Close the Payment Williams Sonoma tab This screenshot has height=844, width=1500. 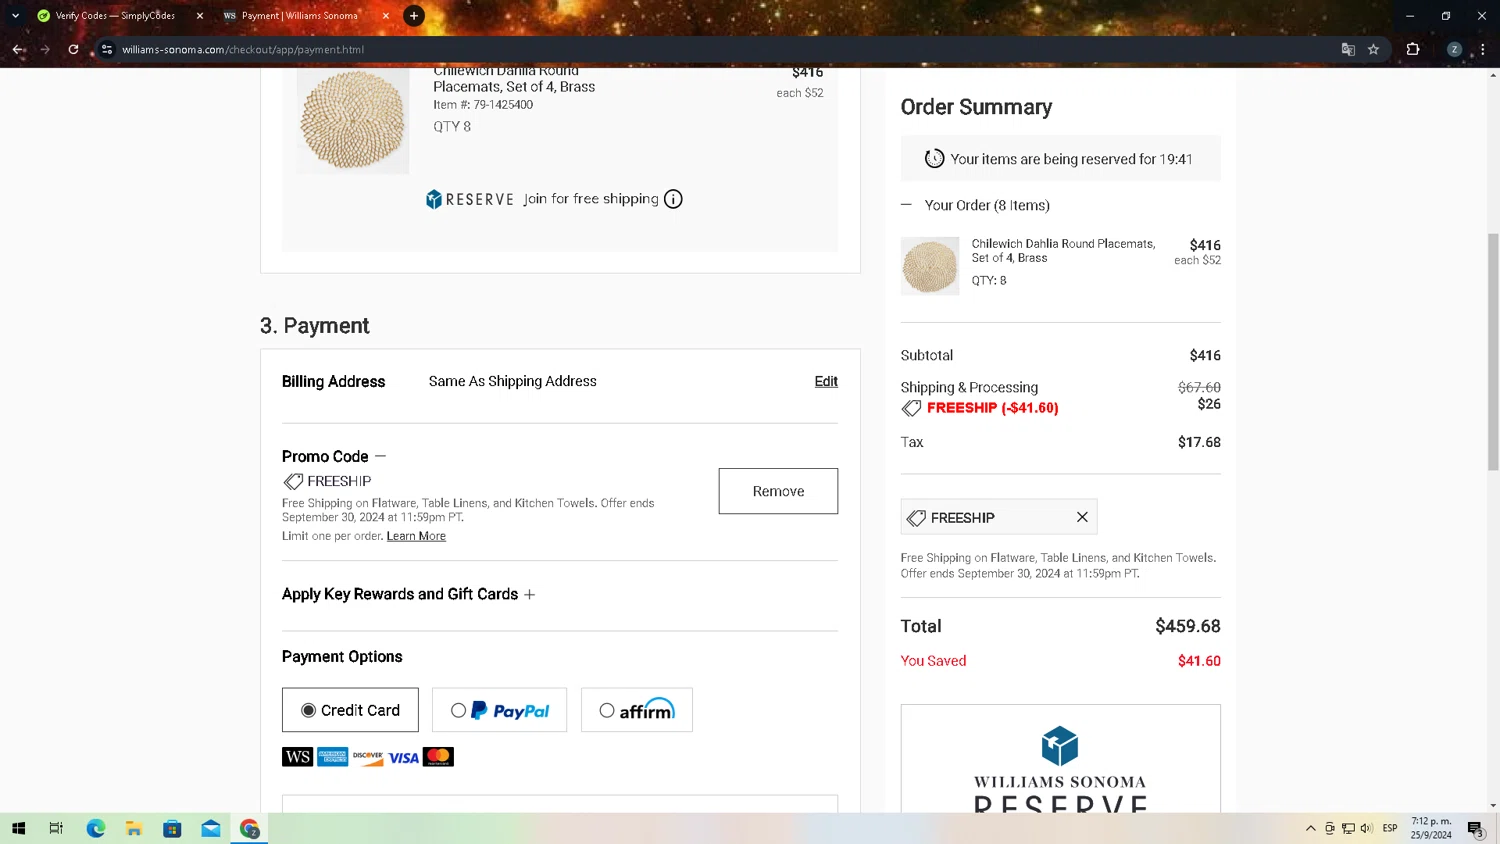point(386,16)
